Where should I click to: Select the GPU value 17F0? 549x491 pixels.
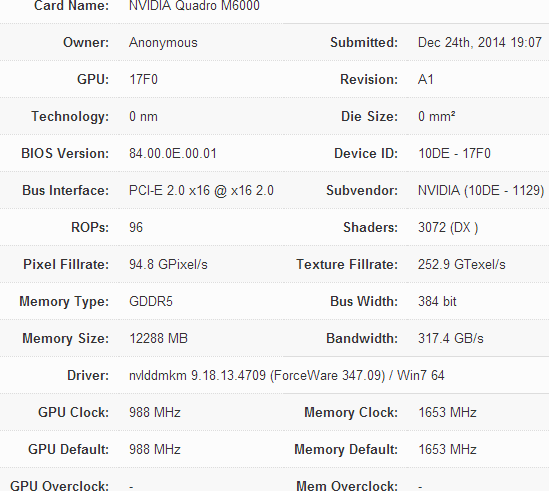[x=143, y=79]
